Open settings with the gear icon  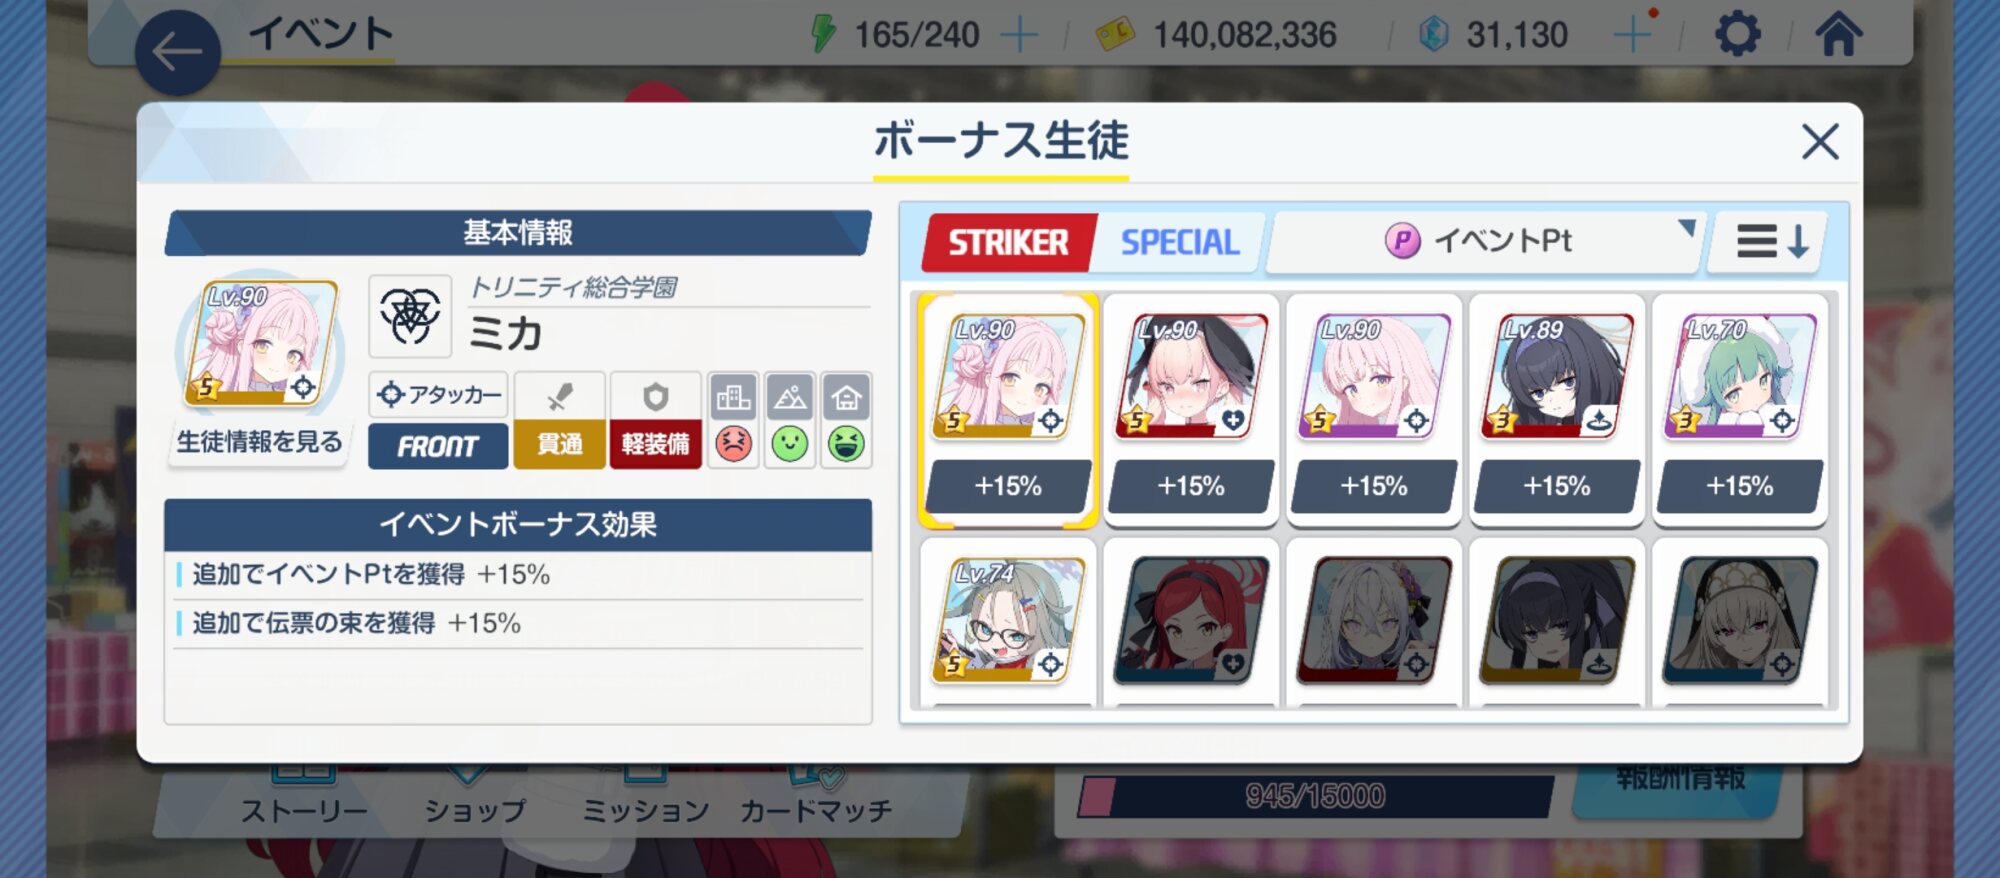point(1738,35)
